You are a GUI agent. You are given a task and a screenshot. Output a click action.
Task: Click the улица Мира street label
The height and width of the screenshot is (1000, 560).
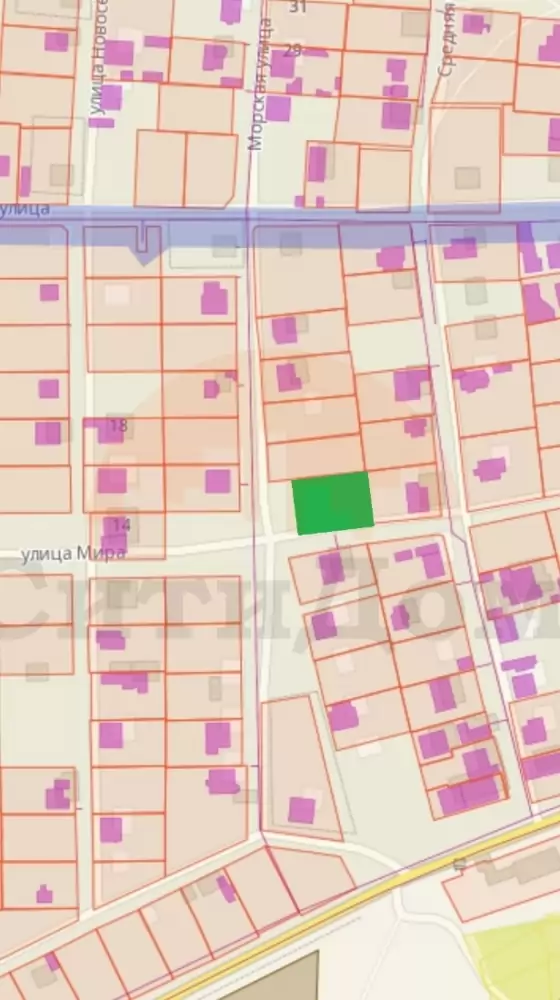tap(73, 554)
